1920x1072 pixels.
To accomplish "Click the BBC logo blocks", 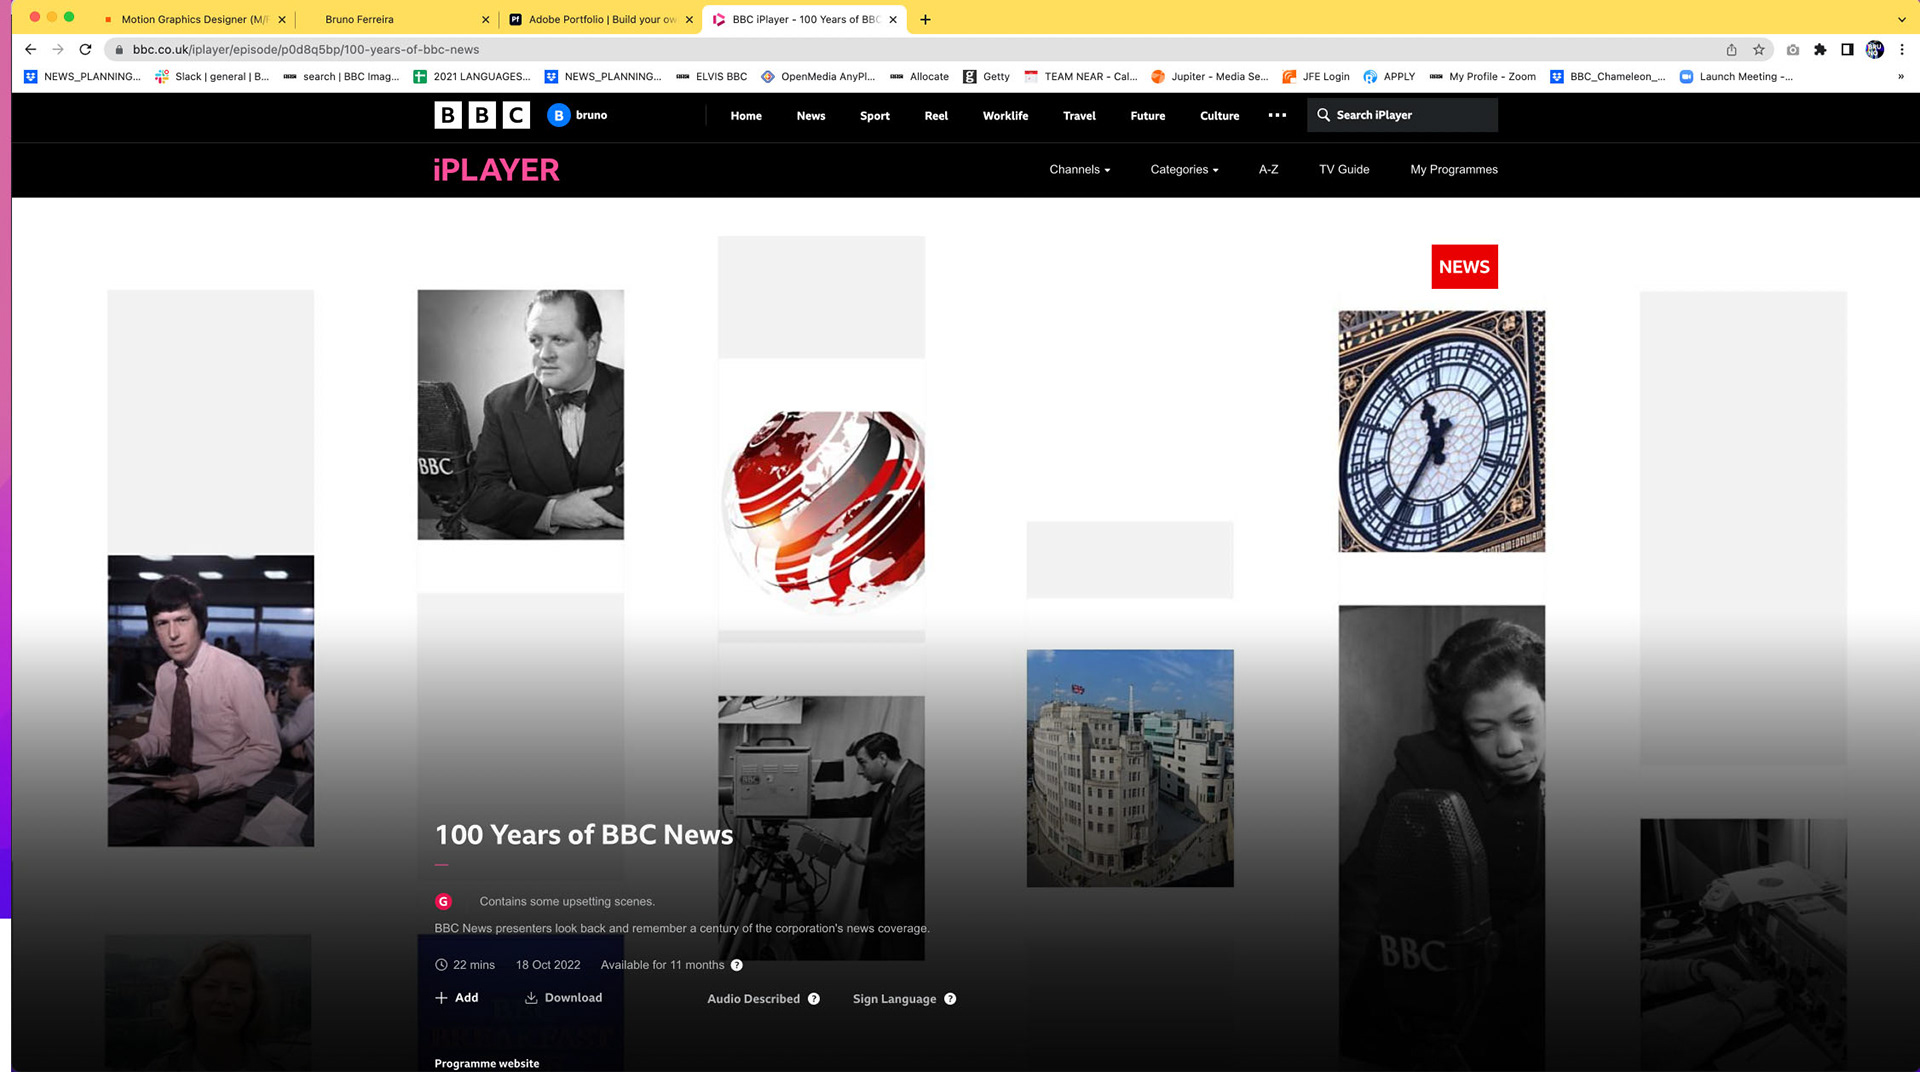I will point(482,115).
